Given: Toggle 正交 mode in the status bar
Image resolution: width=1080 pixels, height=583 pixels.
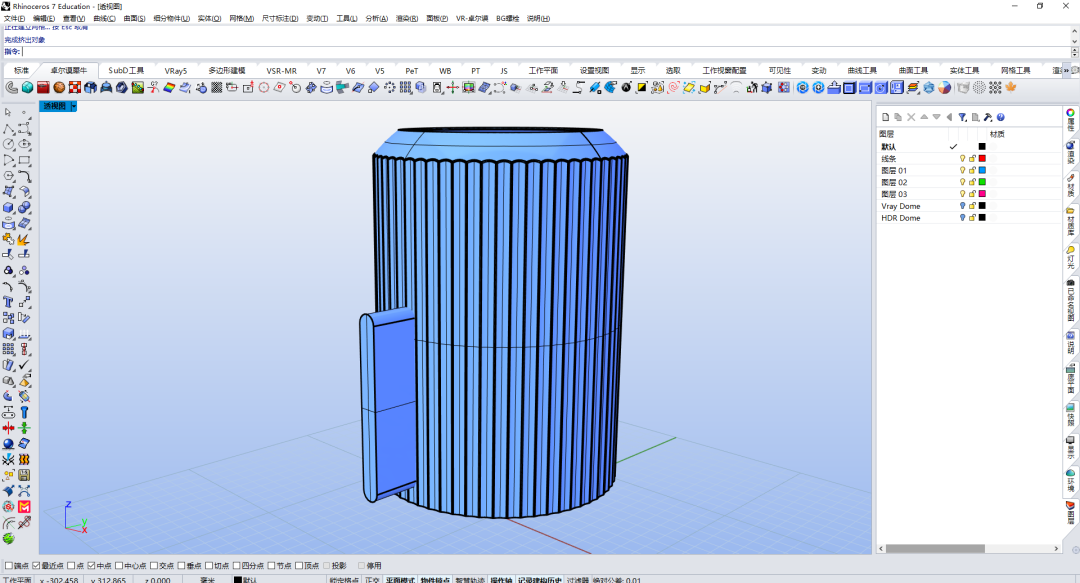Looking at the screenshot, I should pyautogui.click(x=372, y=580).
